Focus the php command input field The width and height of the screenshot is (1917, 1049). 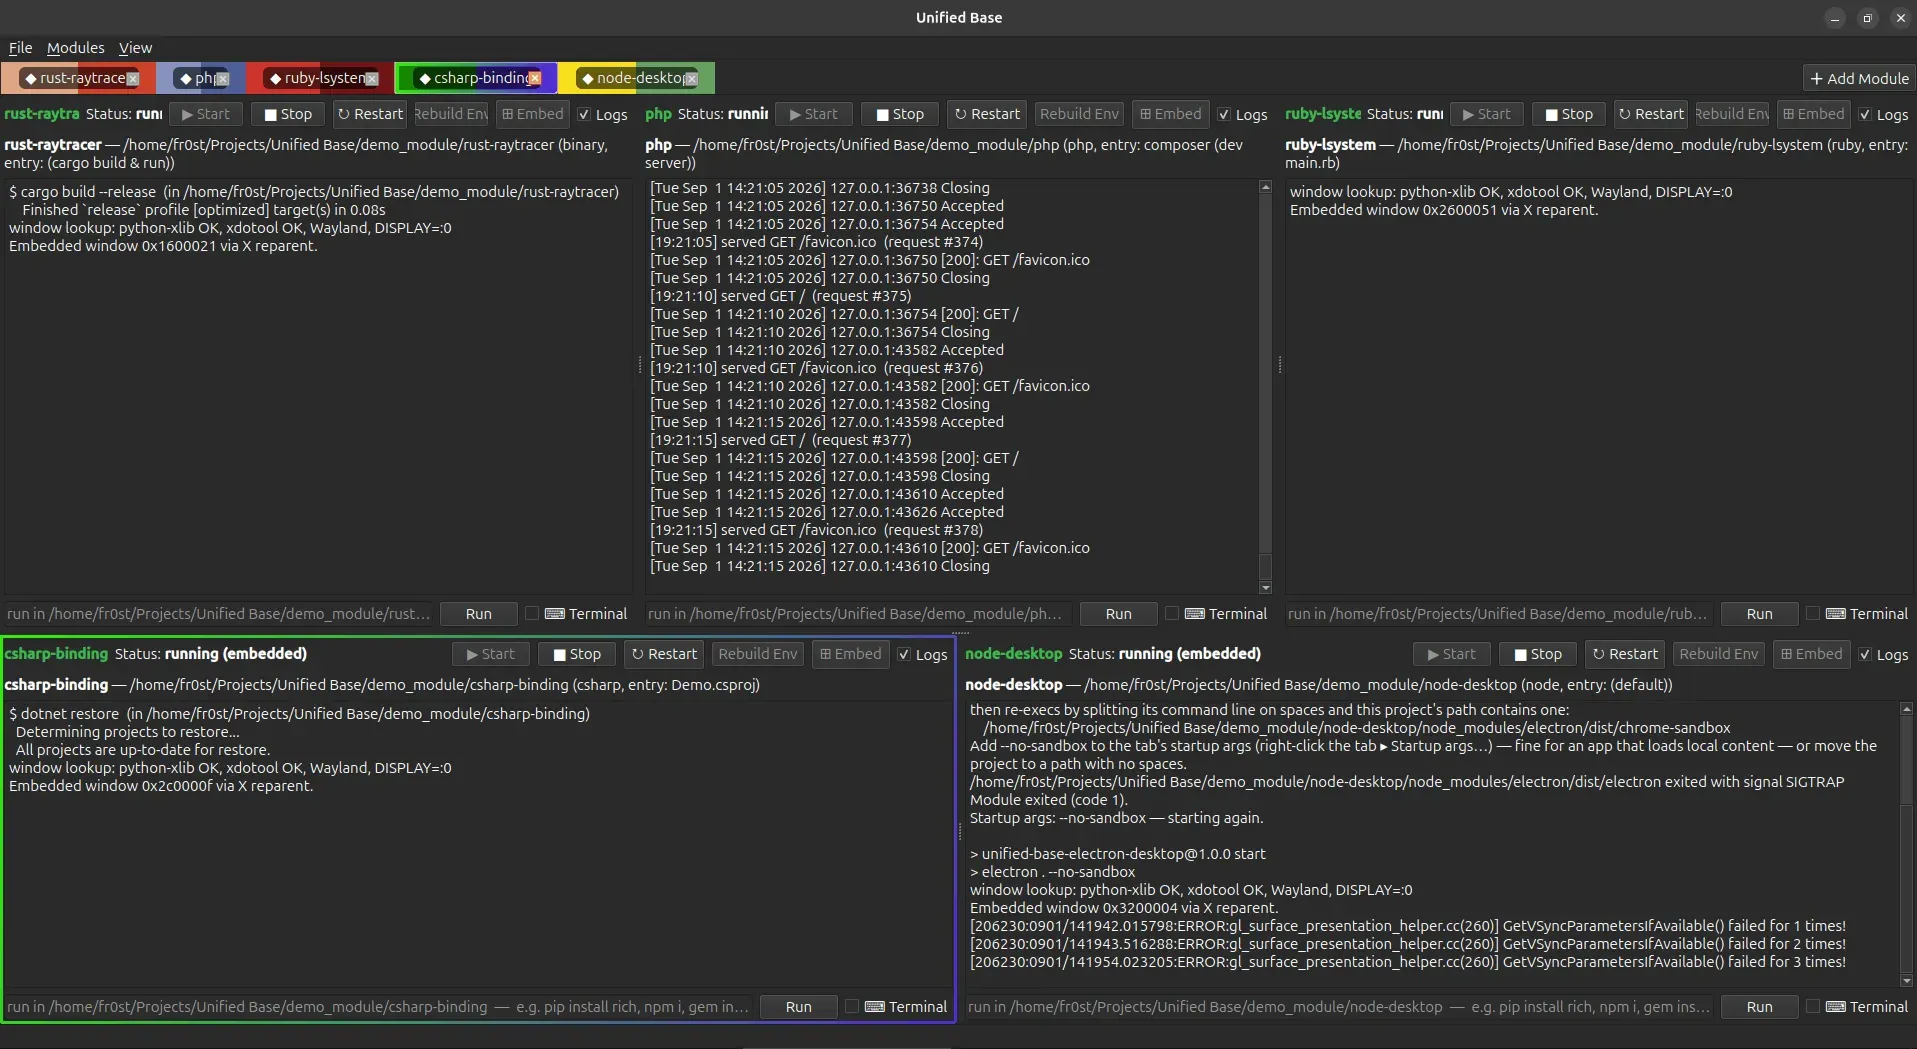(859, 614)
